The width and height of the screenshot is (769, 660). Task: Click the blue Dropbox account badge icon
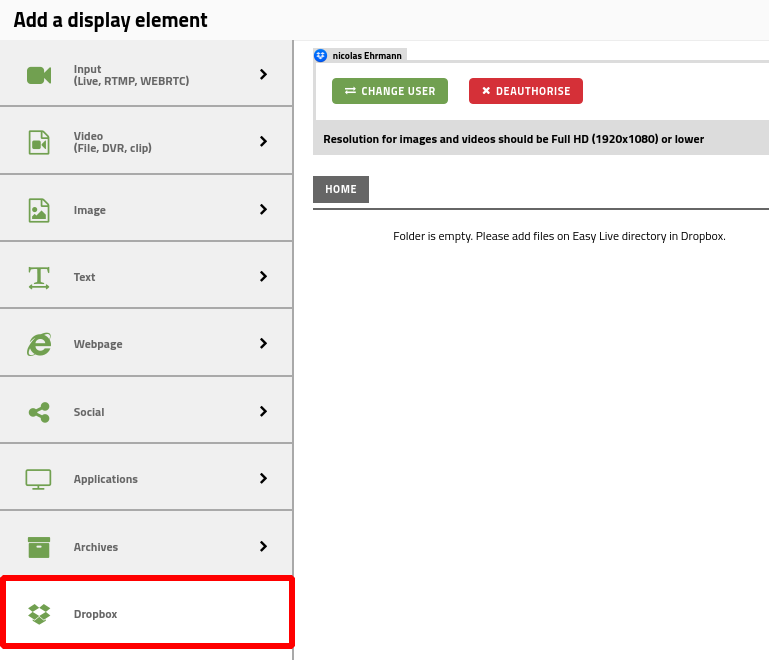point(321,55)
